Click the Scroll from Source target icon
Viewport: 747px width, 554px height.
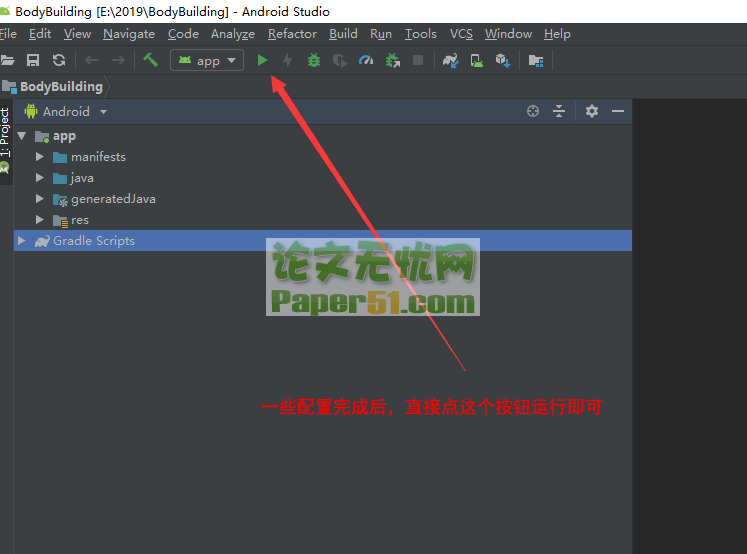(533, 111)
